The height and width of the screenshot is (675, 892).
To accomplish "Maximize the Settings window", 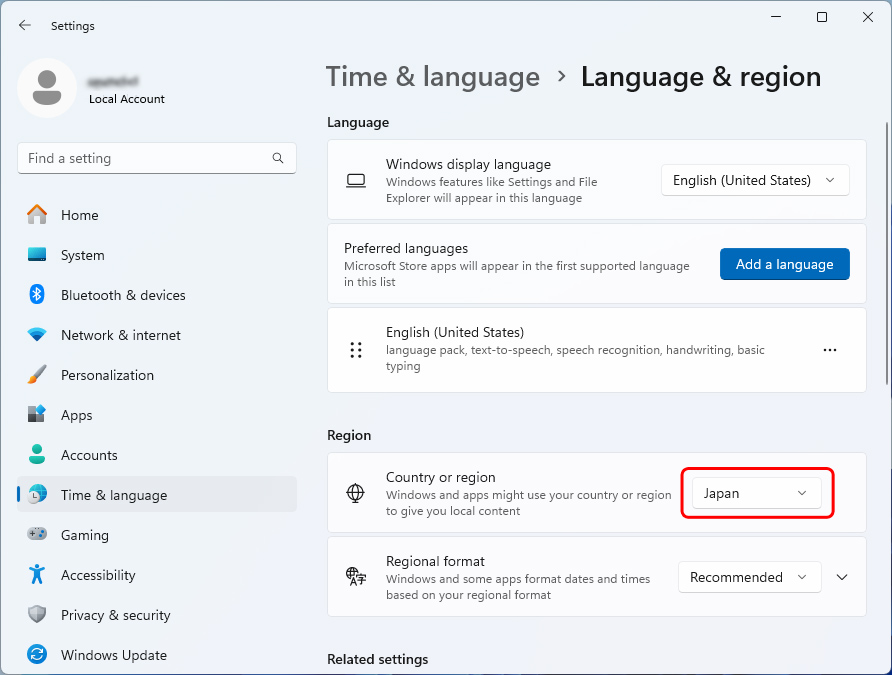I will click(822, 17).
